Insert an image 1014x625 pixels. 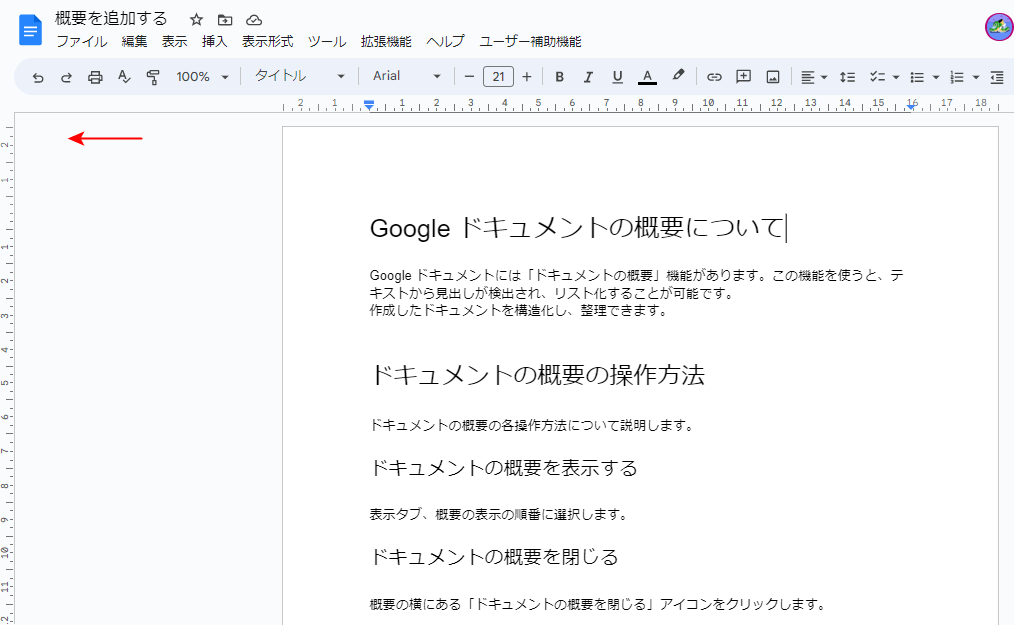[773, 77]
